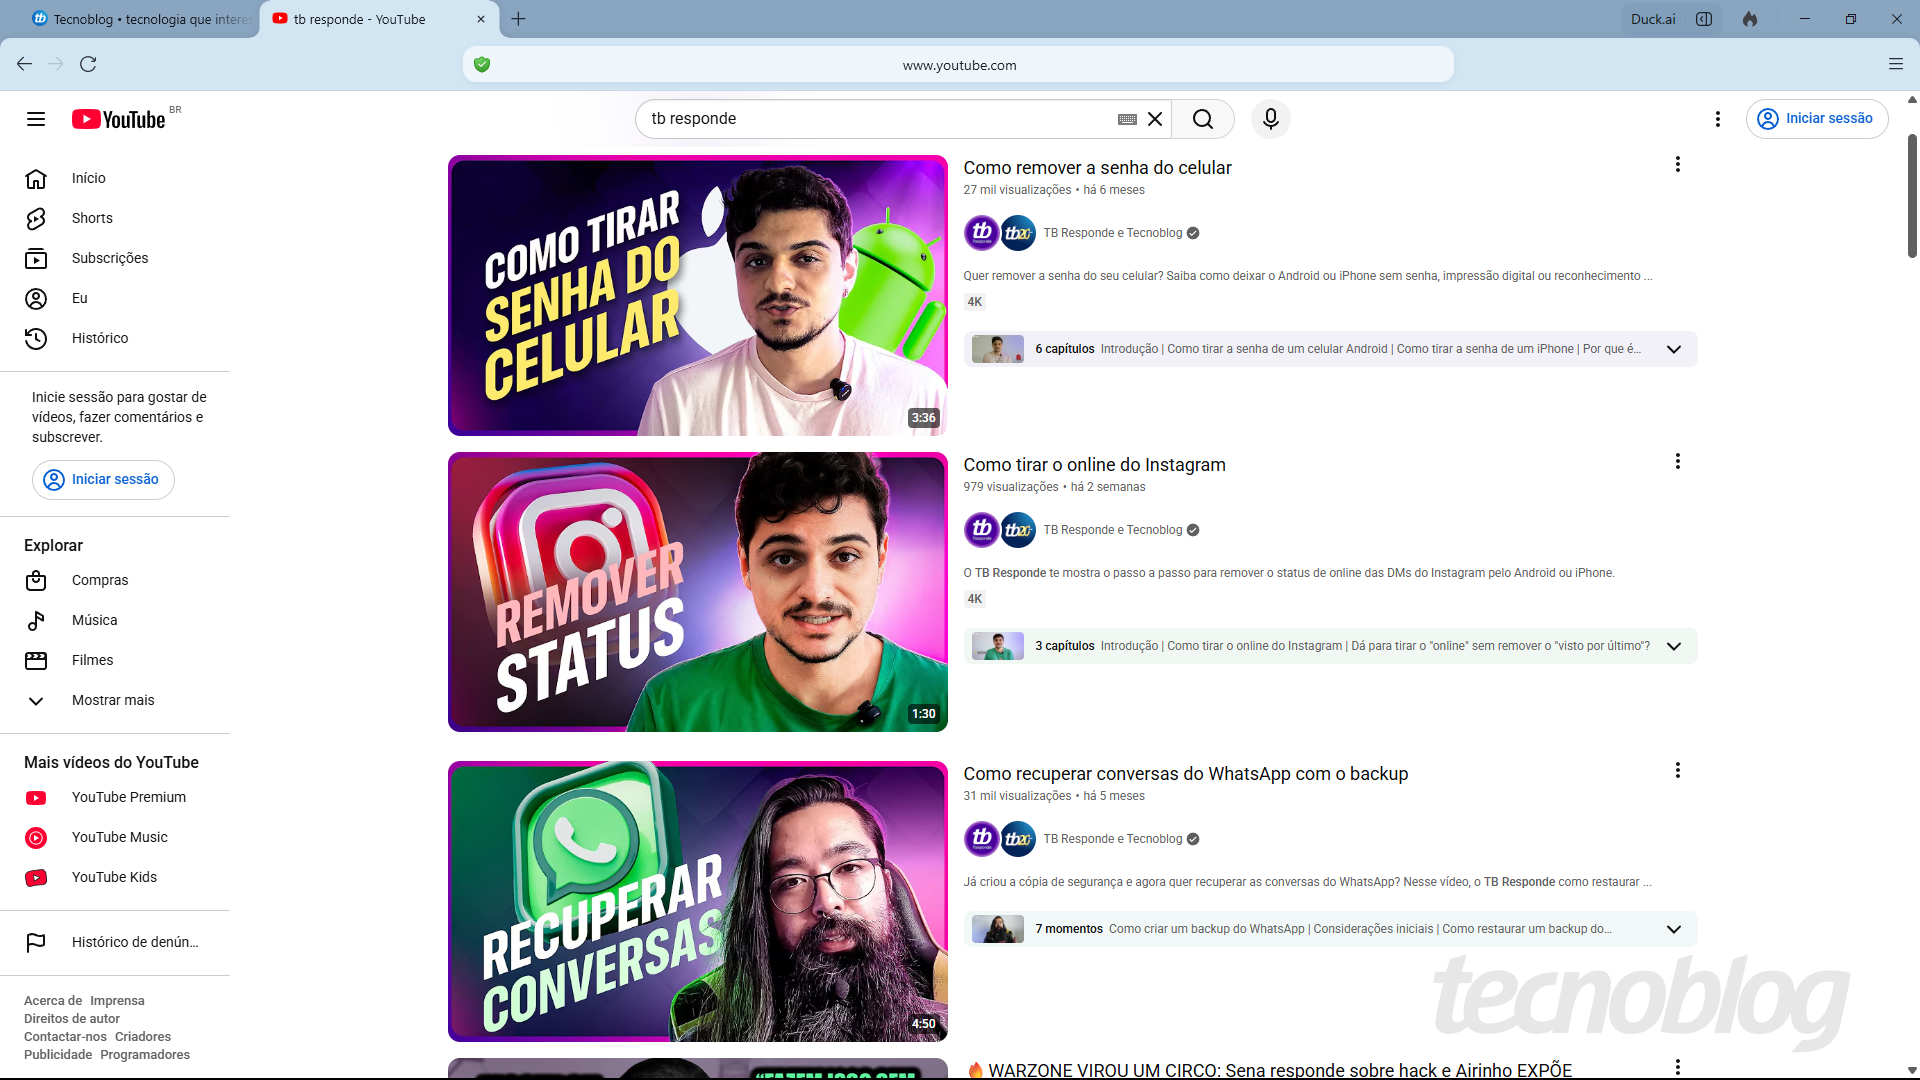Open Histórico de denúncias
The width and height of the screenshot is (1920, 1080).
[115, 942]
